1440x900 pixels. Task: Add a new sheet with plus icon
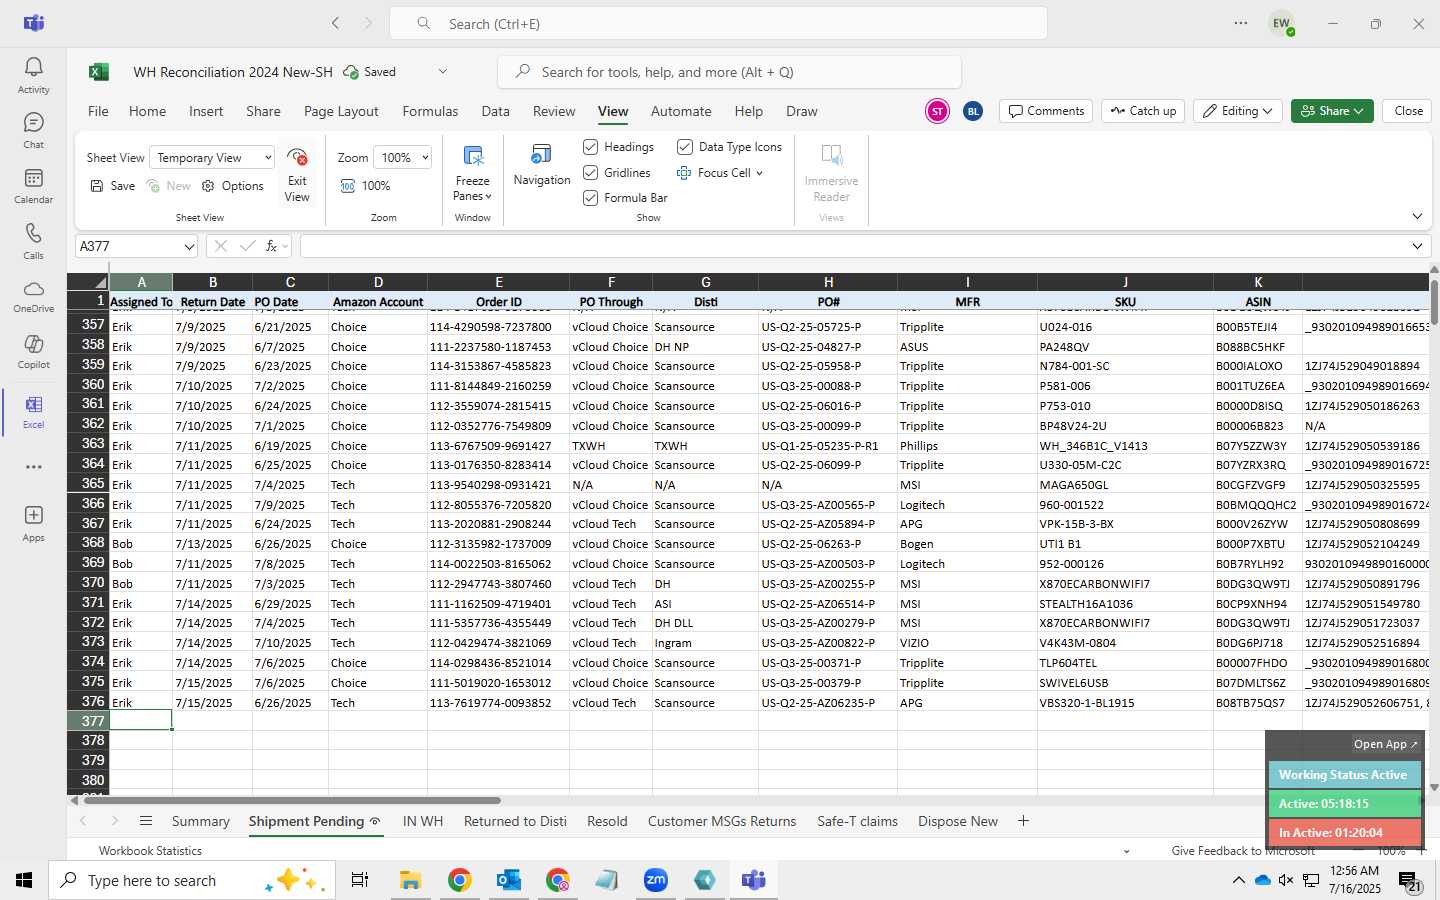(x=1023, y=821)
